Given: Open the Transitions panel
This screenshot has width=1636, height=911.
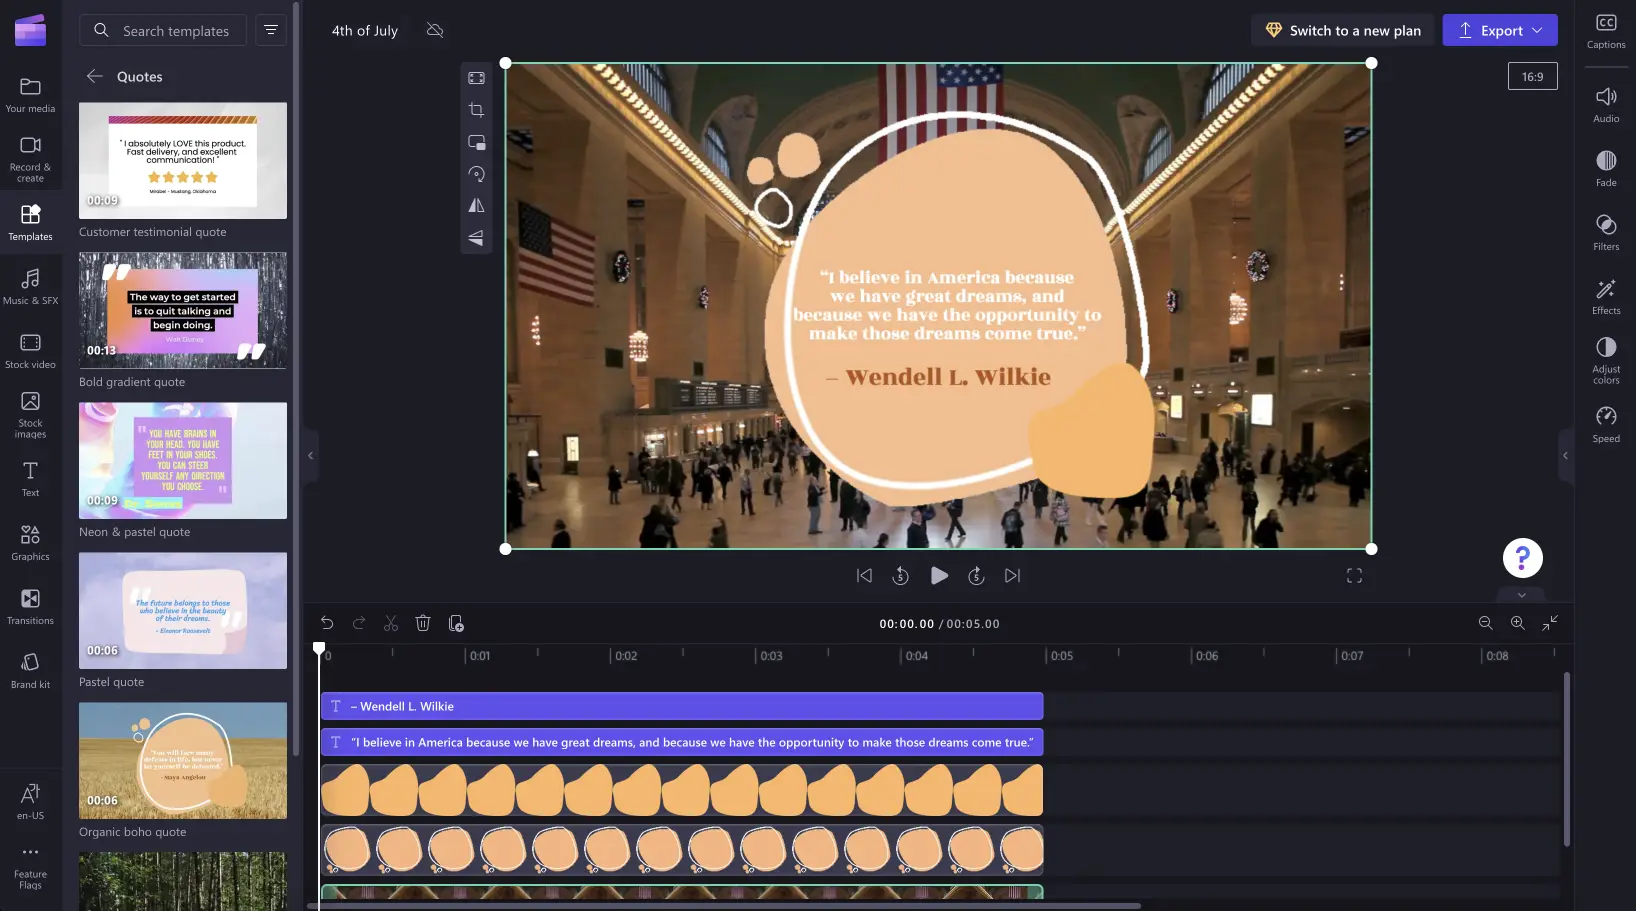Looking at the screenshot, I should (x=30, y=607).
